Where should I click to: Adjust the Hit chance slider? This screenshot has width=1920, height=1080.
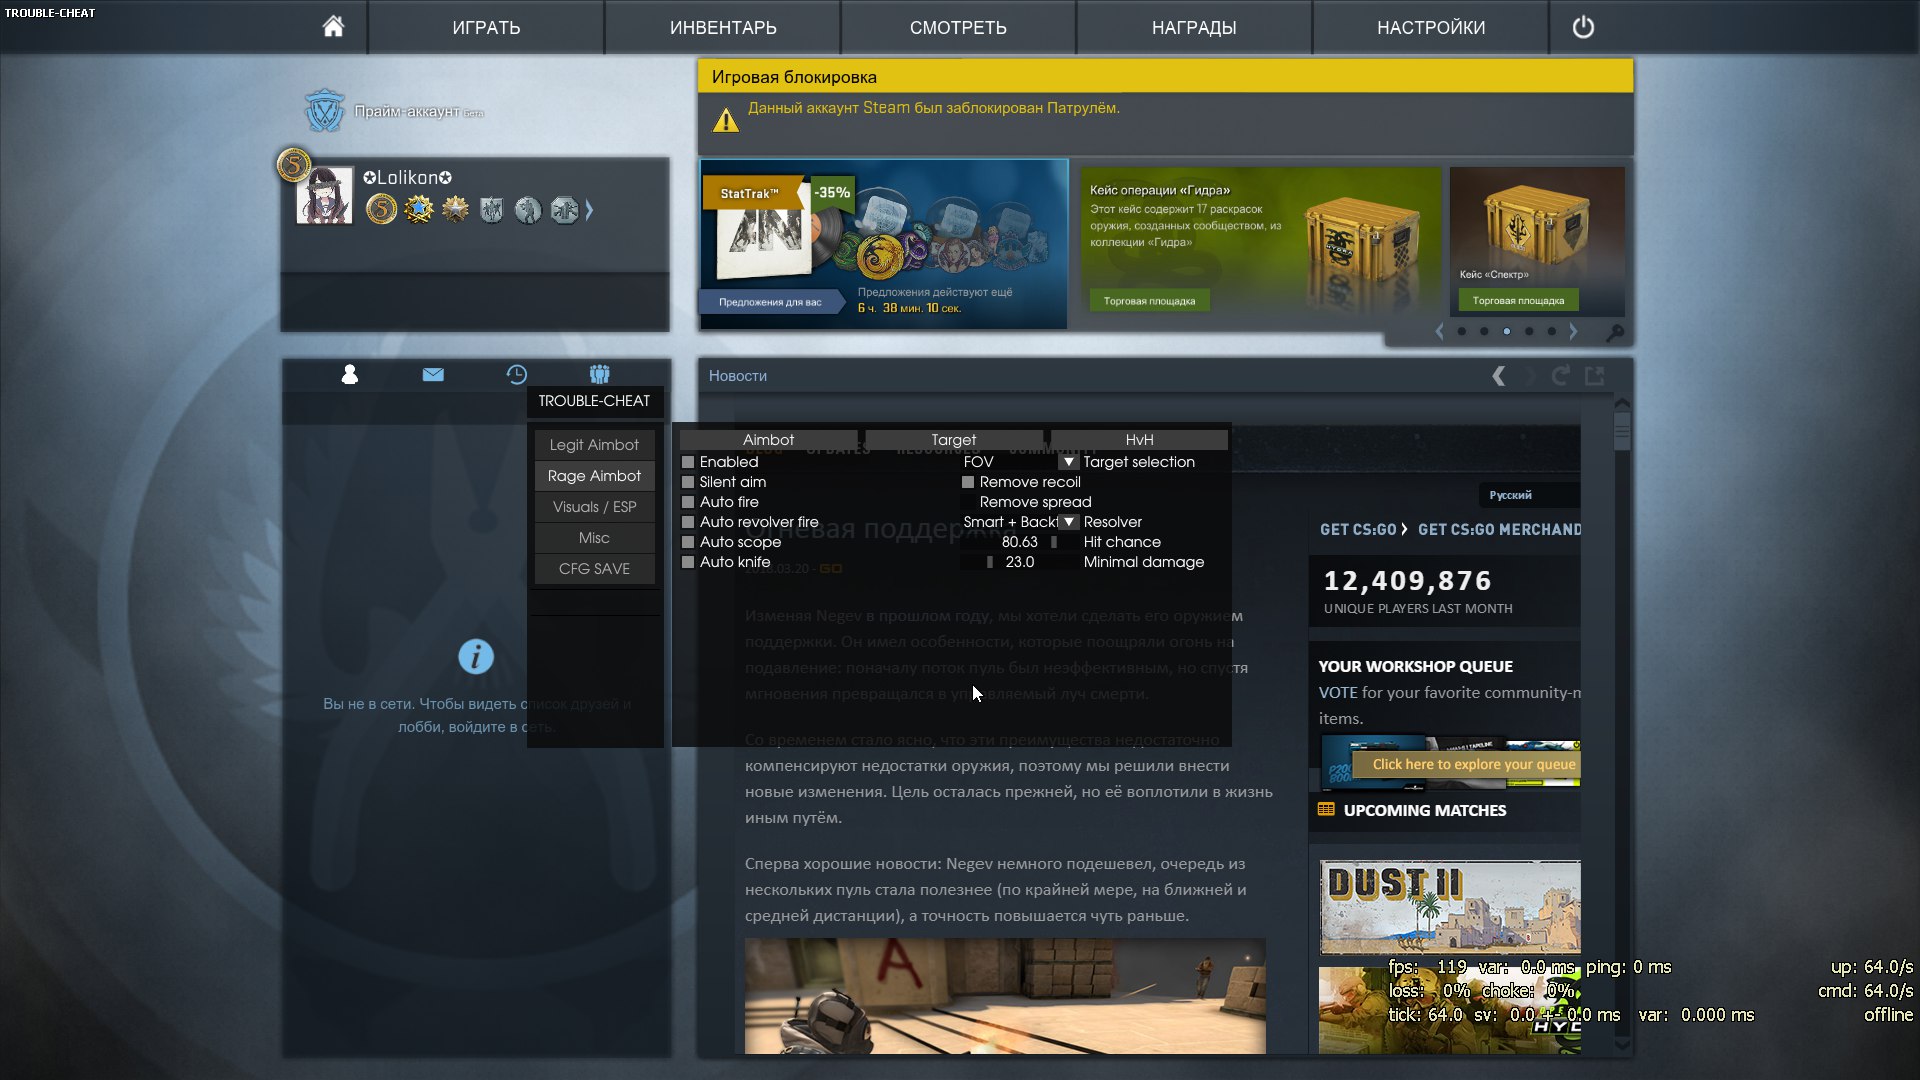[x=1019, y=542]
